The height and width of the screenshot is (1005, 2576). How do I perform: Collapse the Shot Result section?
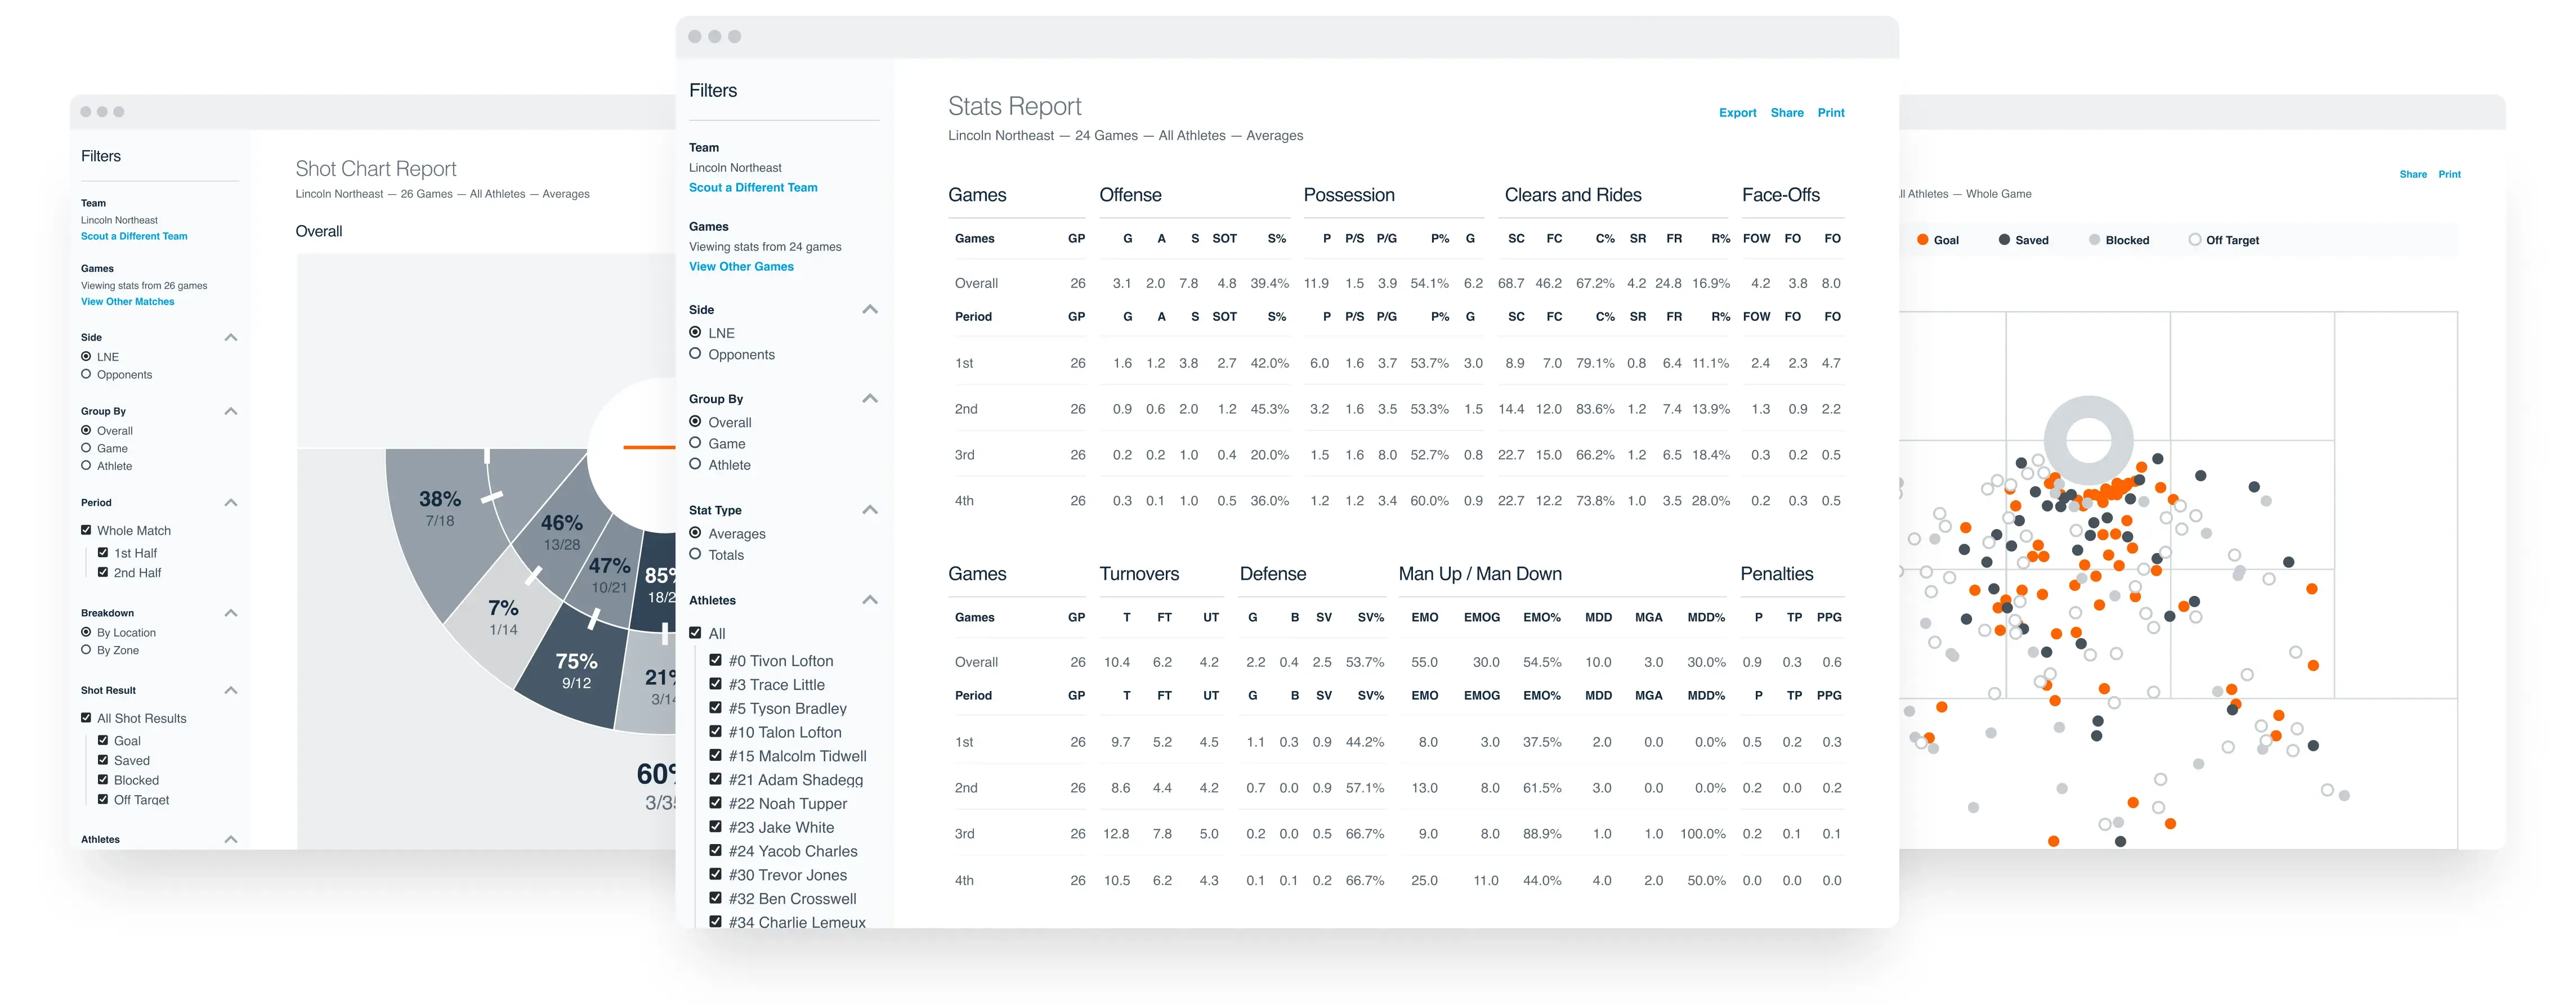pos(231,690)
